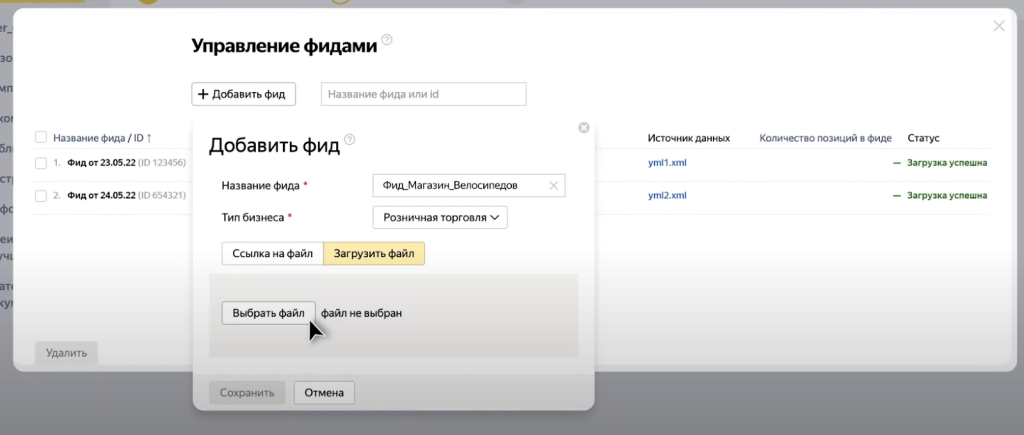Click the help icon beside Управление фидами
The width and height of the screenshot is (1024, 435).
387,40
